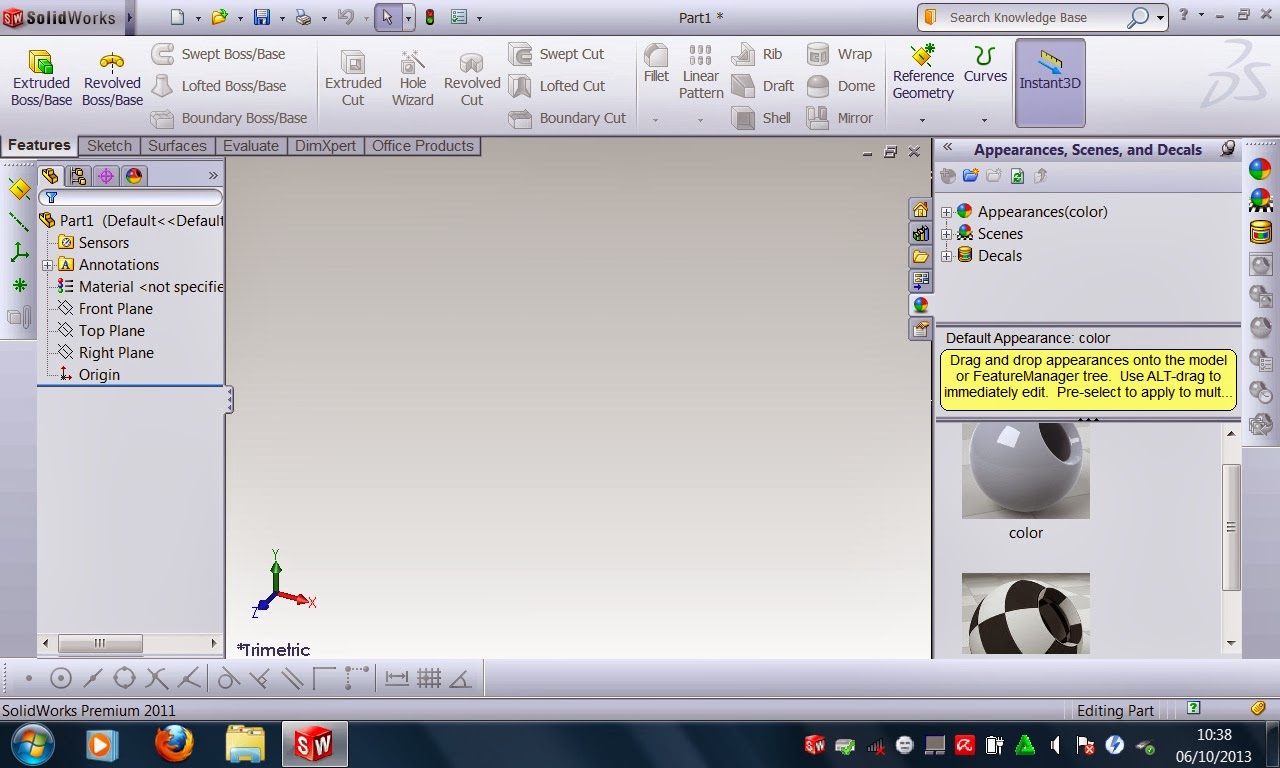Pin the Appearances task pane
Image resolution: width=1280 pixels, height=768 pixels.
1227,149
